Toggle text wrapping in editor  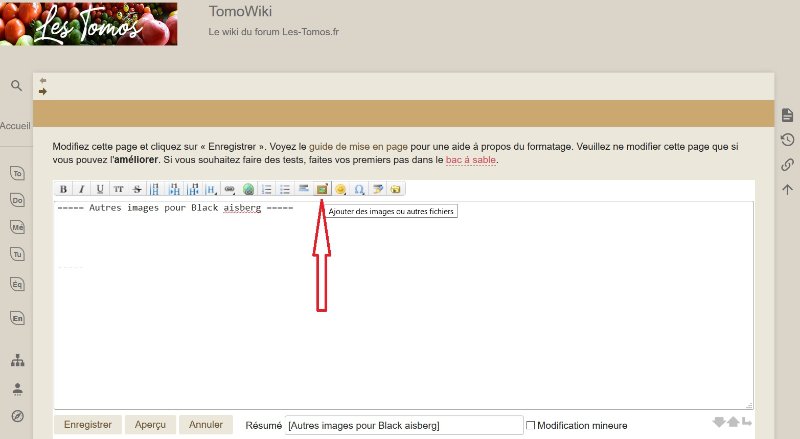coord(746,422)
